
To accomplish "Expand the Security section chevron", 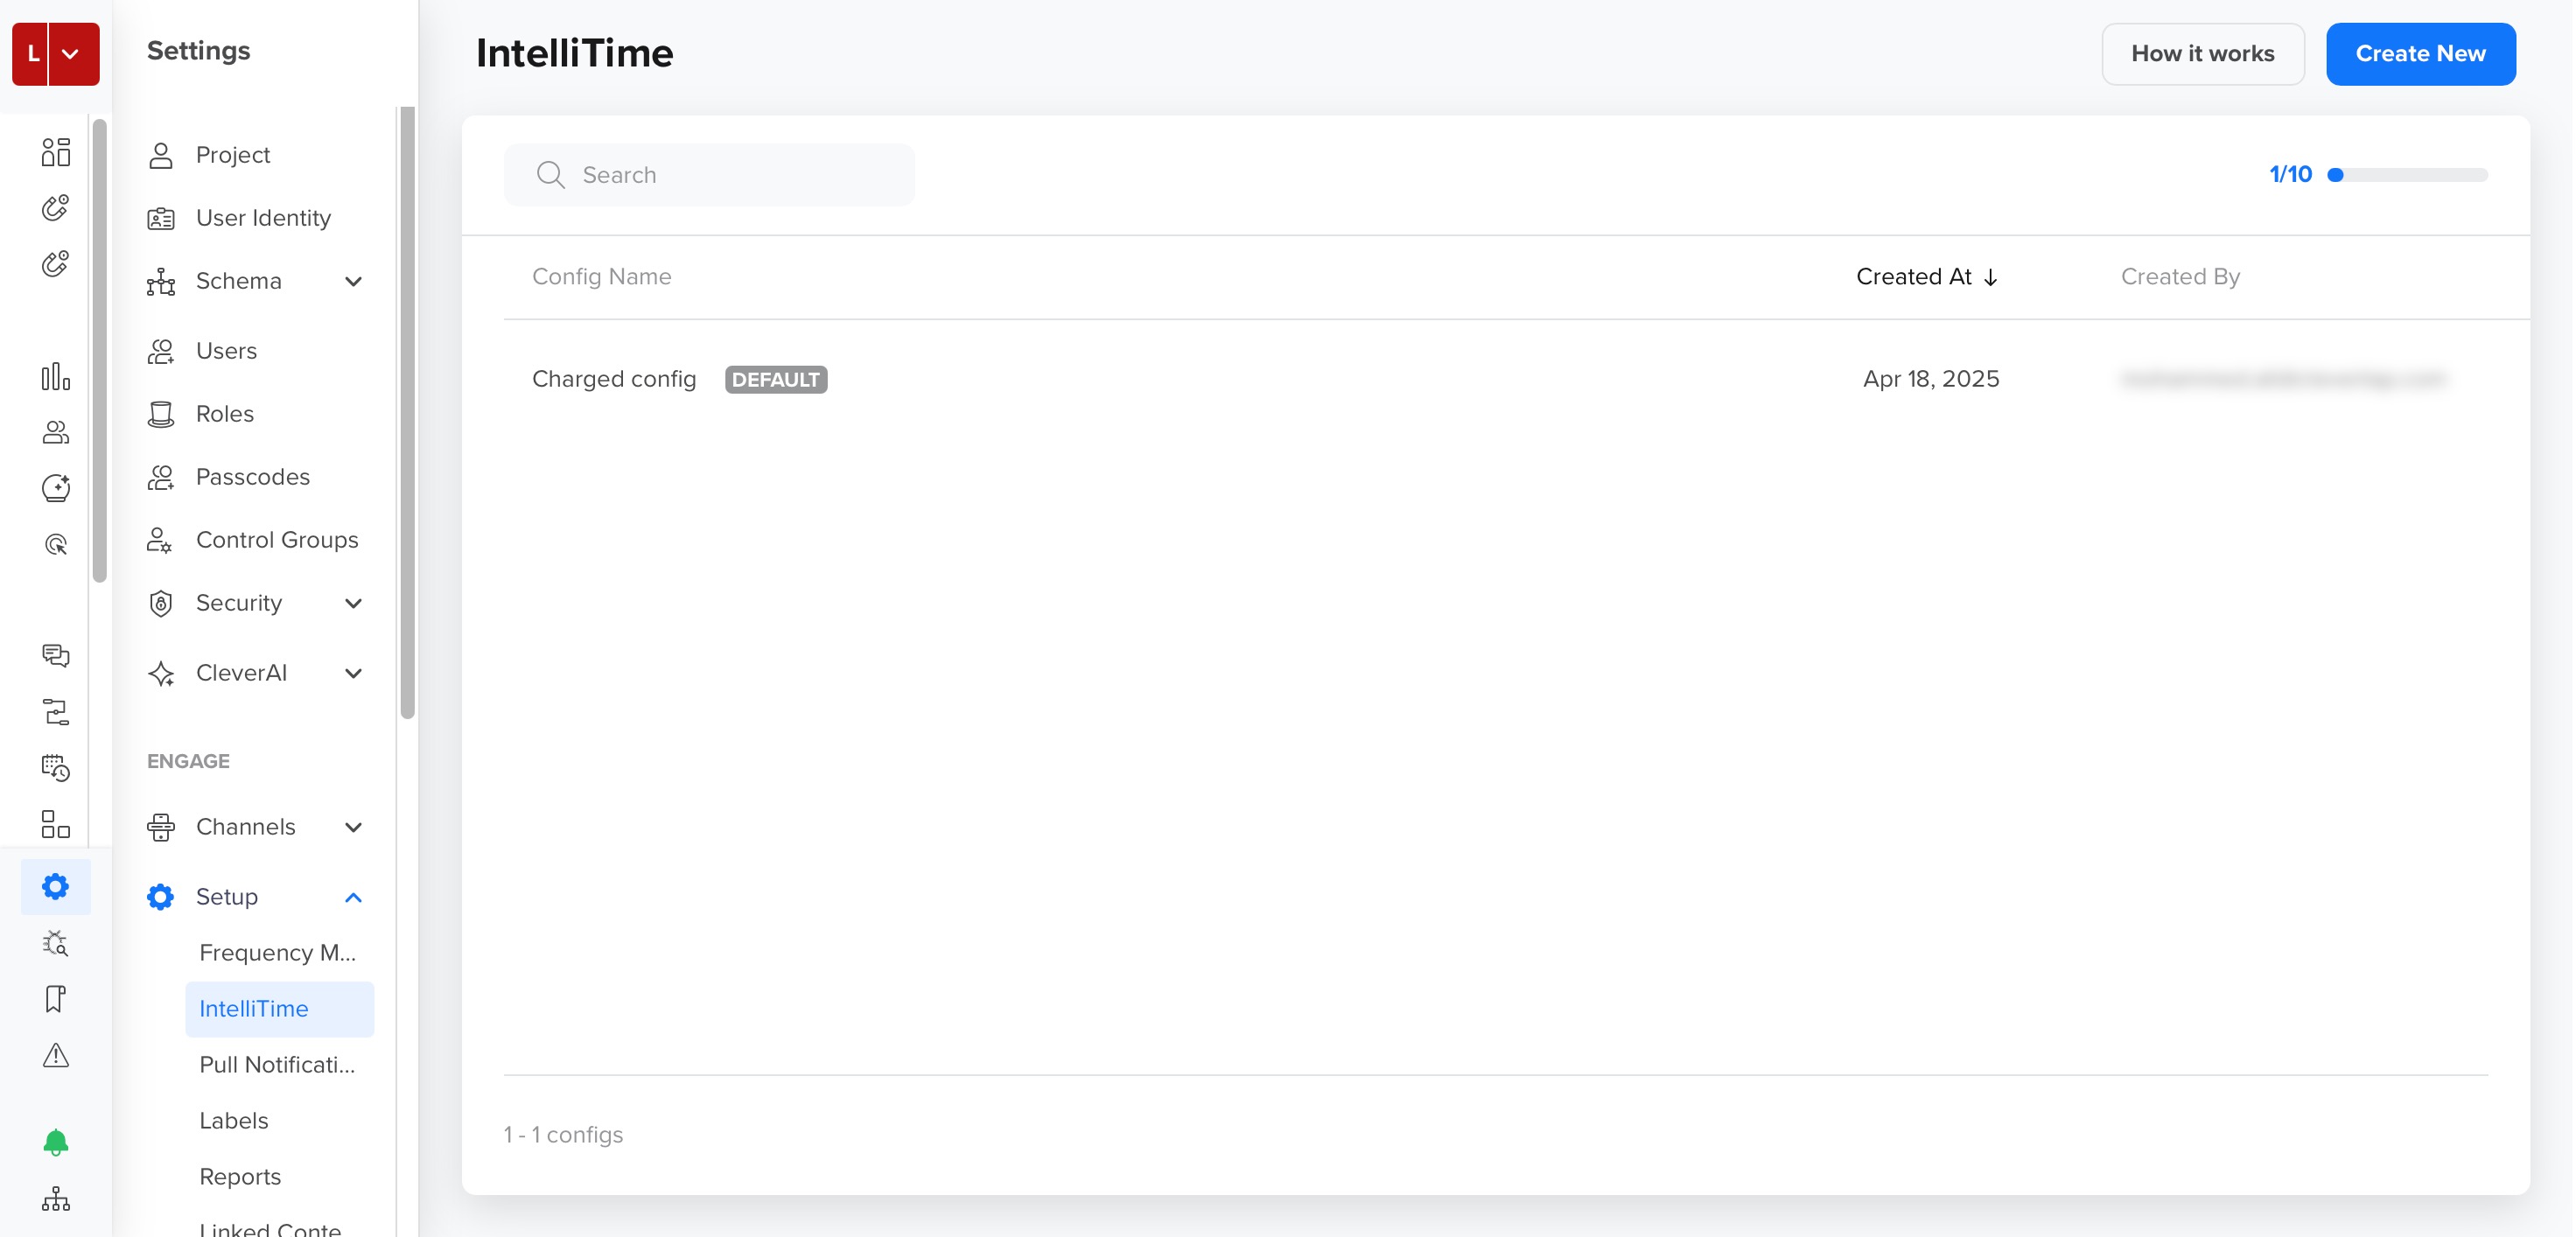I will (353, 603).
